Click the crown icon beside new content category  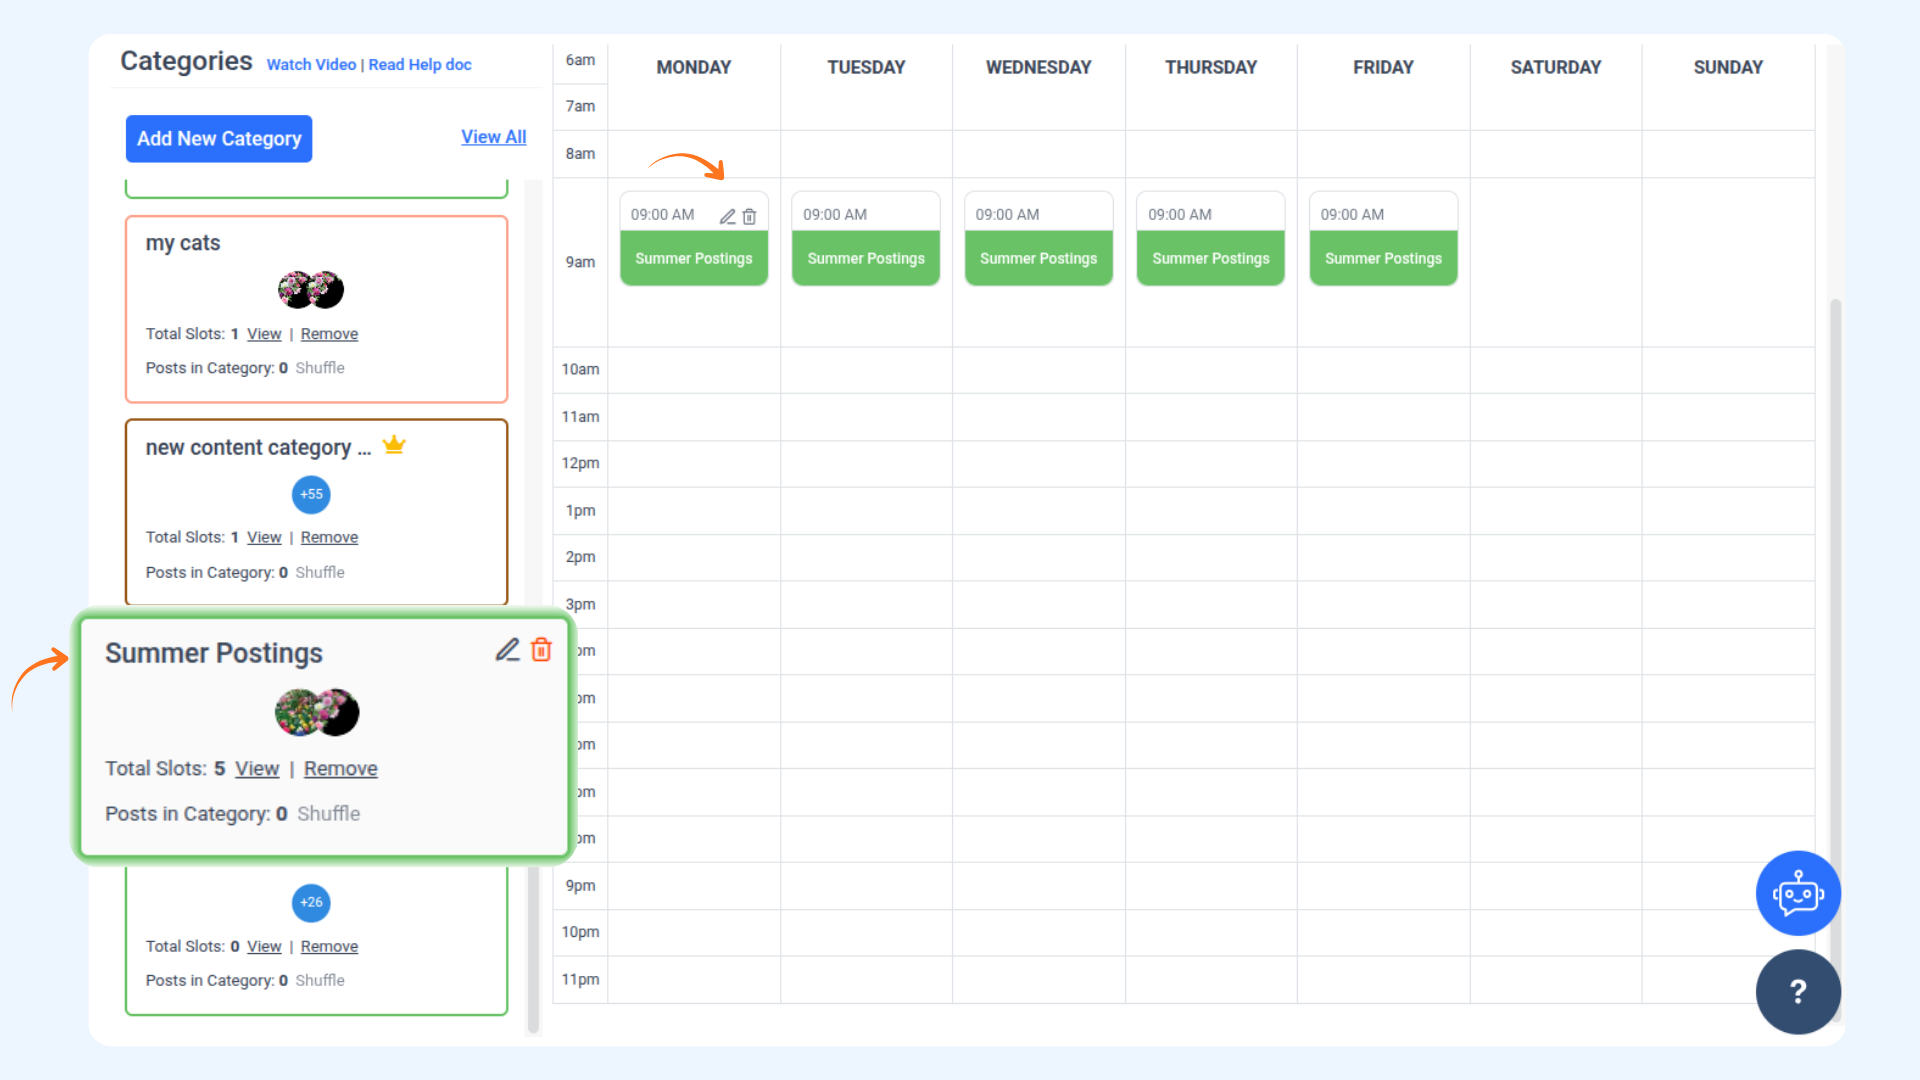point(394,445)
